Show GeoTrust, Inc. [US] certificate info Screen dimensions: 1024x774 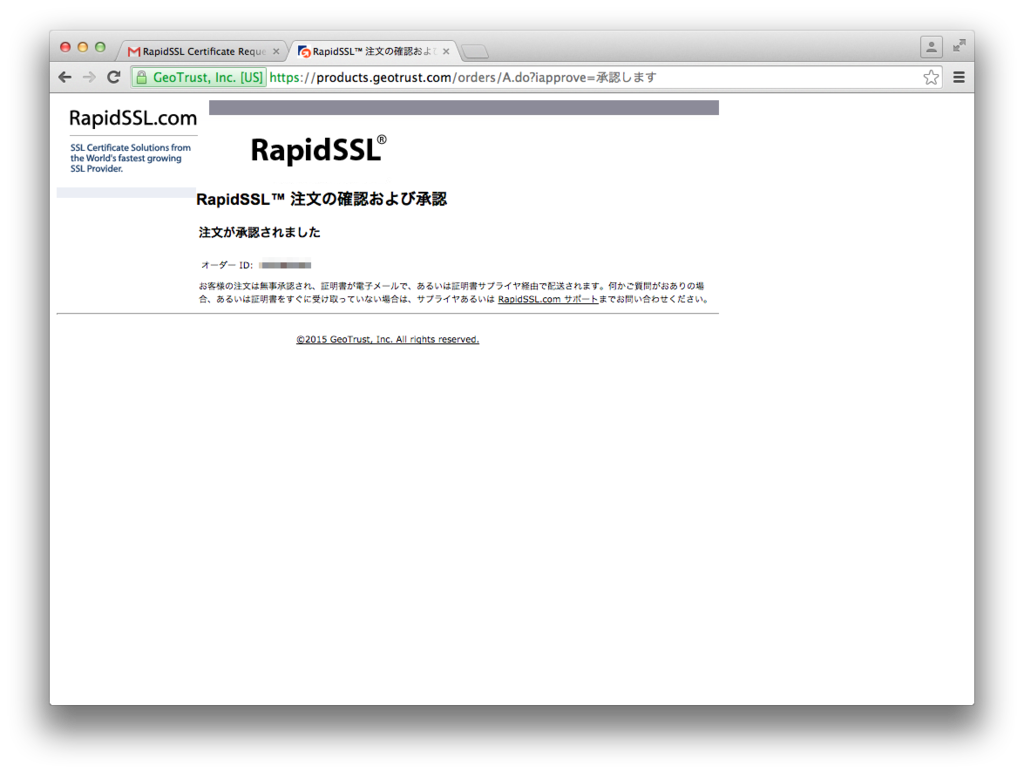[199, 77]
